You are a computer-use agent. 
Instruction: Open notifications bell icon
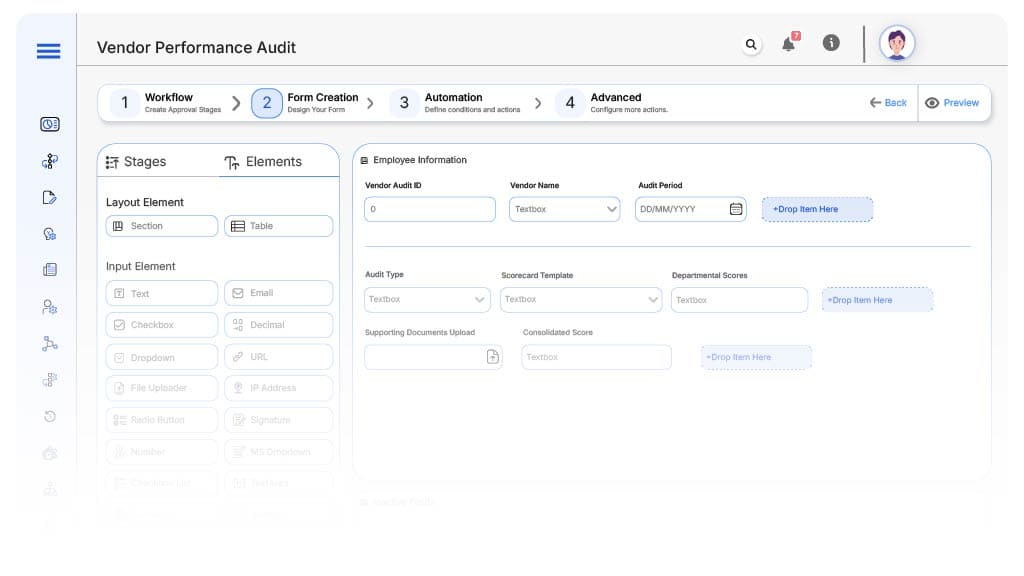point(789,44)
